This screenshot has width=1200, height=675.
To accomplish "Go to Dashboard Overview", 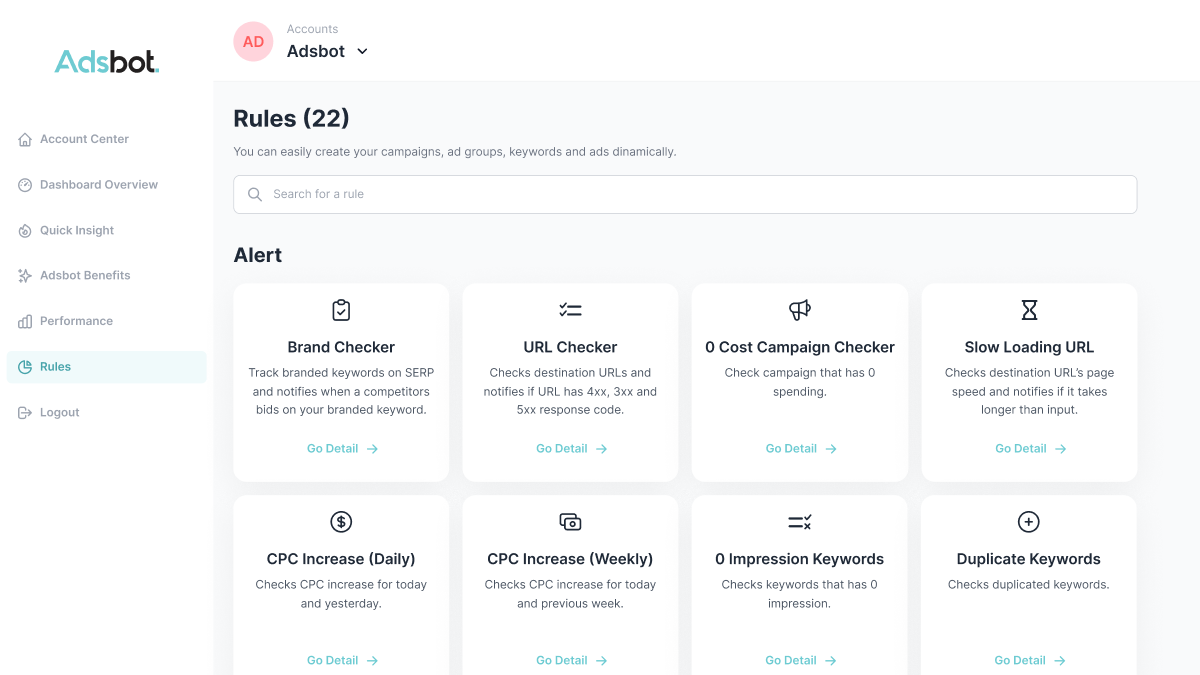I will click(98, 185).
